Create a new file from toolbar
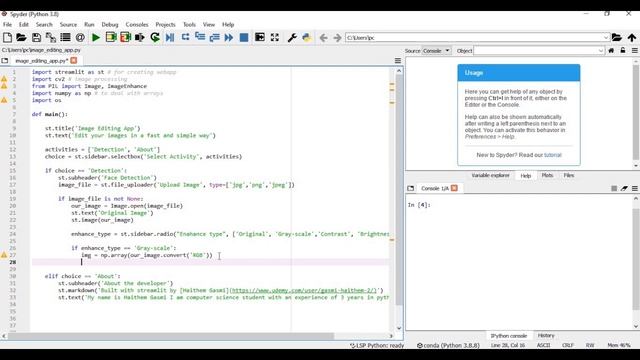640x360 pixels. pos(7,38)
